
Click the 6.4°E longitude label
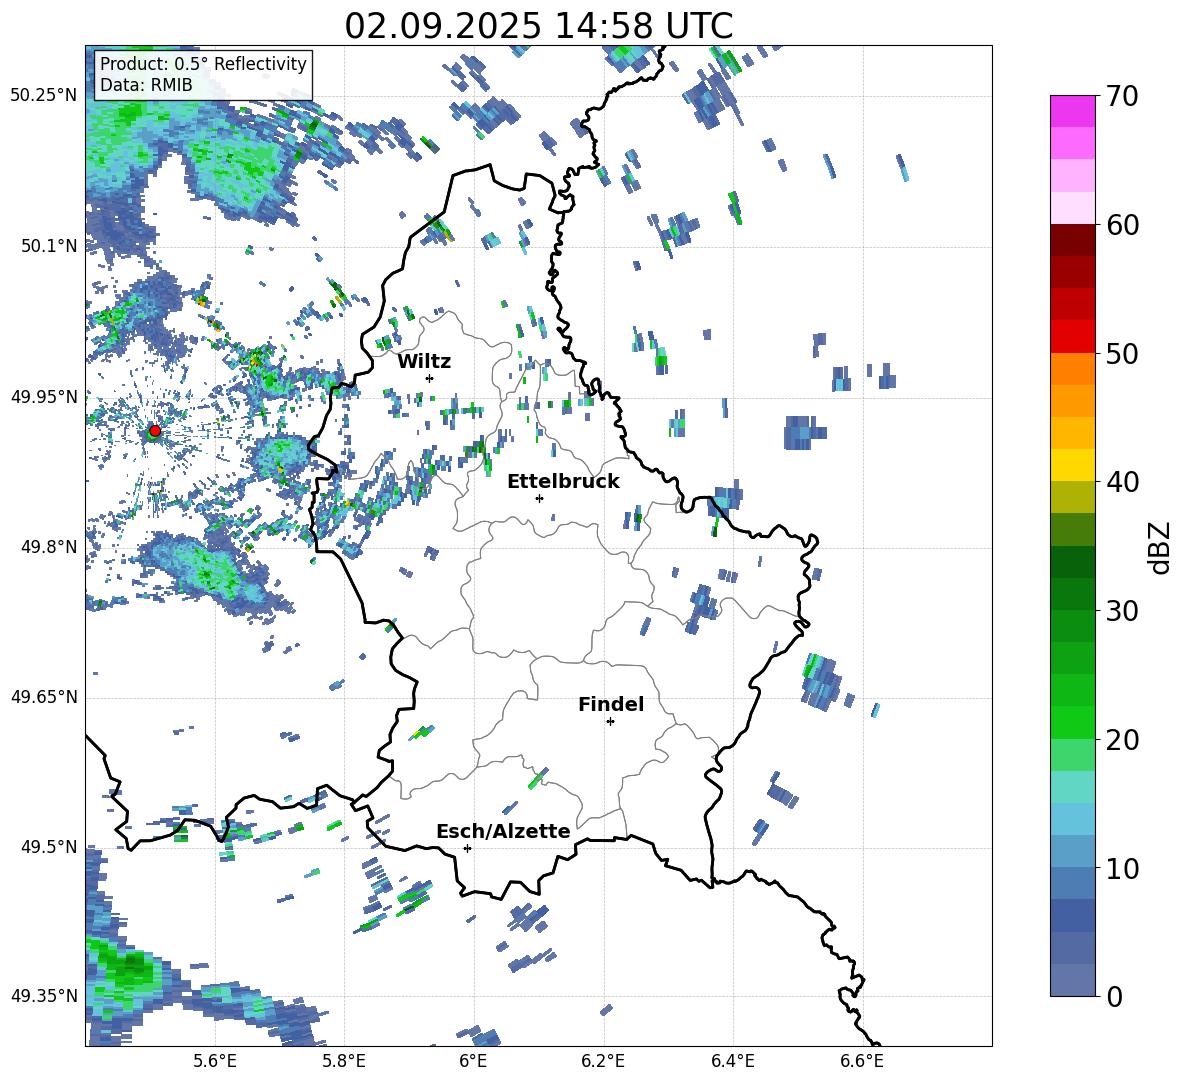[732, 1062]
